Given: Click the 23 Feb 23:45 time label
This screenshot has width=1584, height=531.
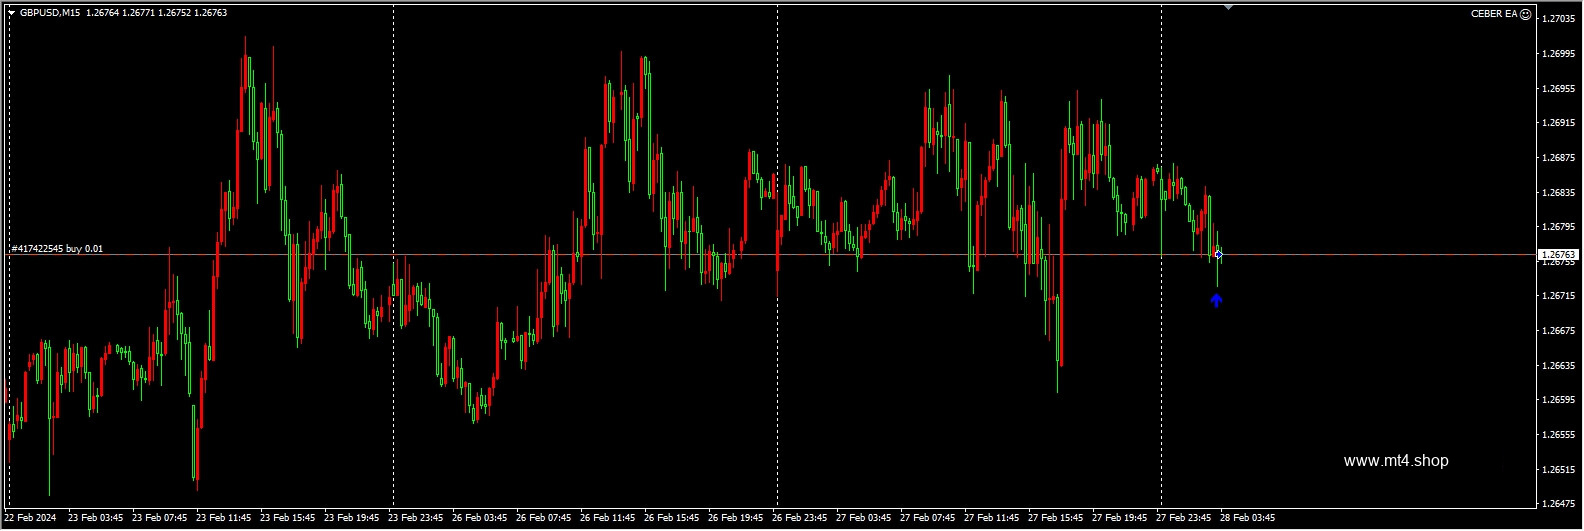Looking at the screenshot, I should click(x=416, y=518).
